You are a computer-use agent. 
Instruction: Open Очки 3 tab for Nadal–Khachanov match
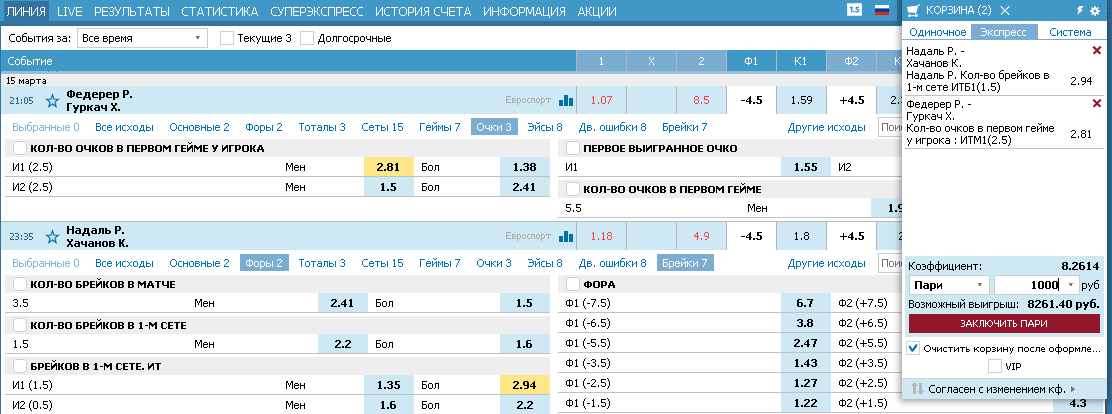point(494,263)
